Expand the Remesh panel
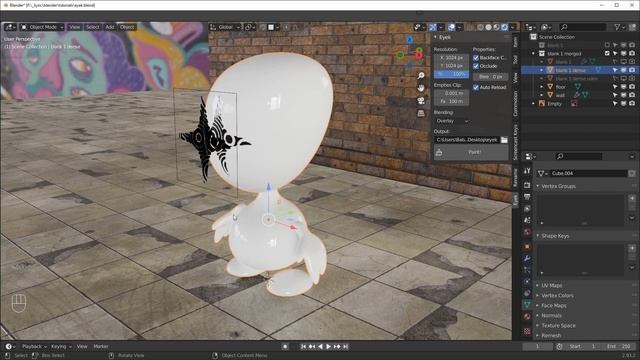 [538, 336]
